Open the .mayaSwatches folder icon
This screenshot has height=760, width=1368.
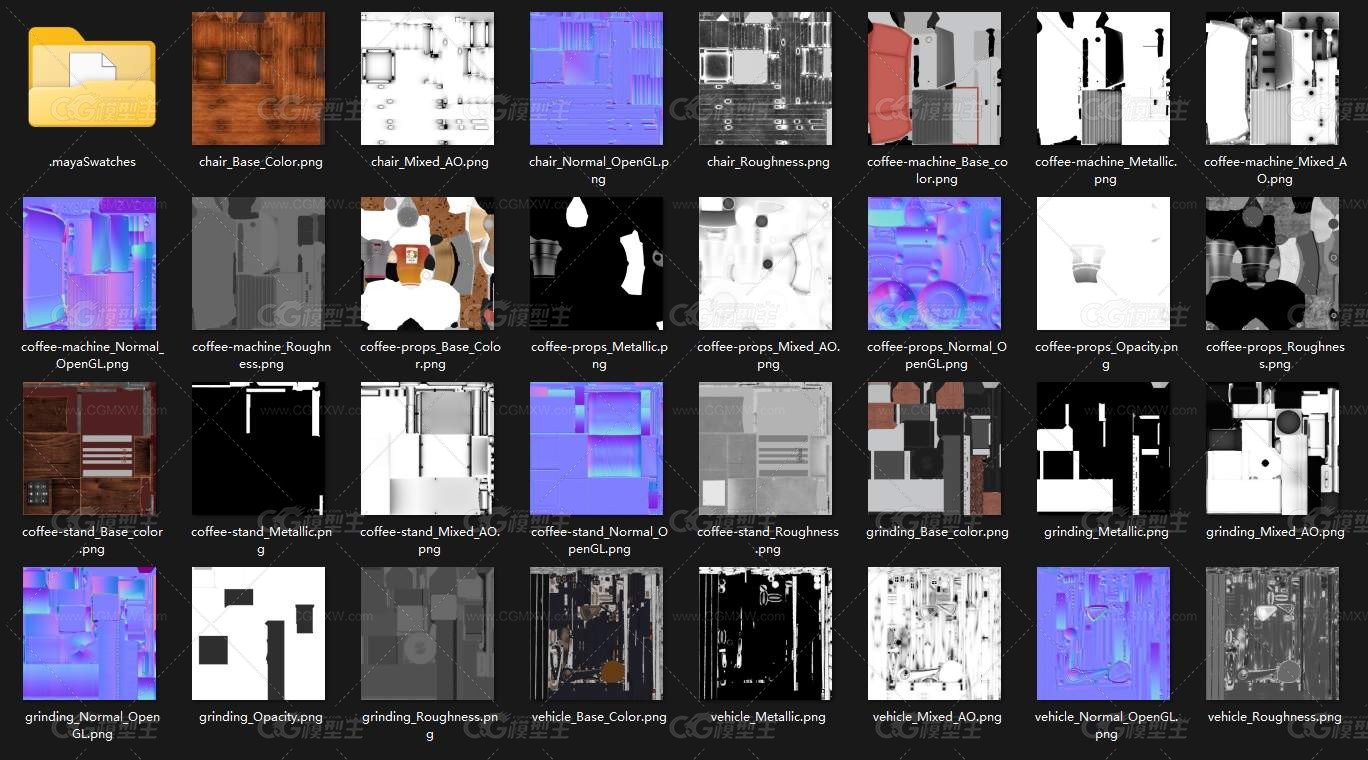(x=92, y=78)
